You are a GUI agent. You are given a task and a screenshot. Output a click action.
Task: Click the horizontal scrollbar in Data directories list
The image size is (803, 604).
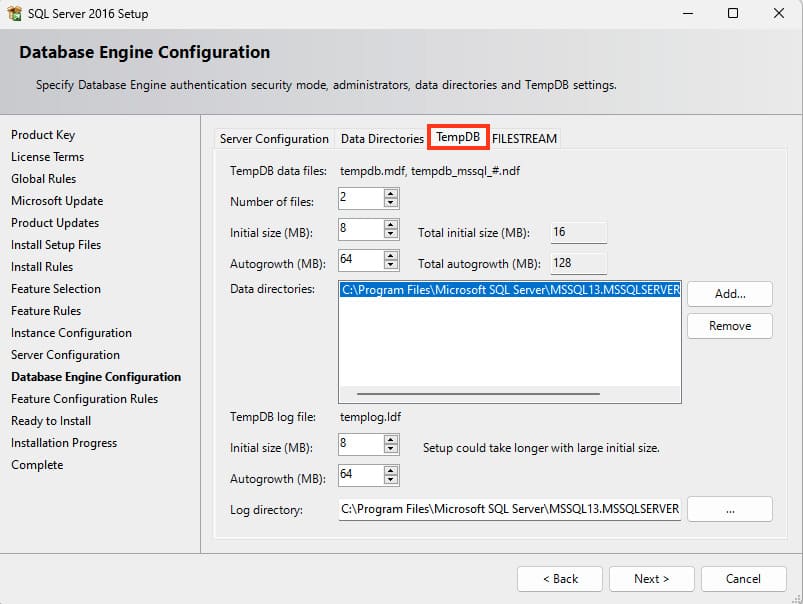click(478, 394)
